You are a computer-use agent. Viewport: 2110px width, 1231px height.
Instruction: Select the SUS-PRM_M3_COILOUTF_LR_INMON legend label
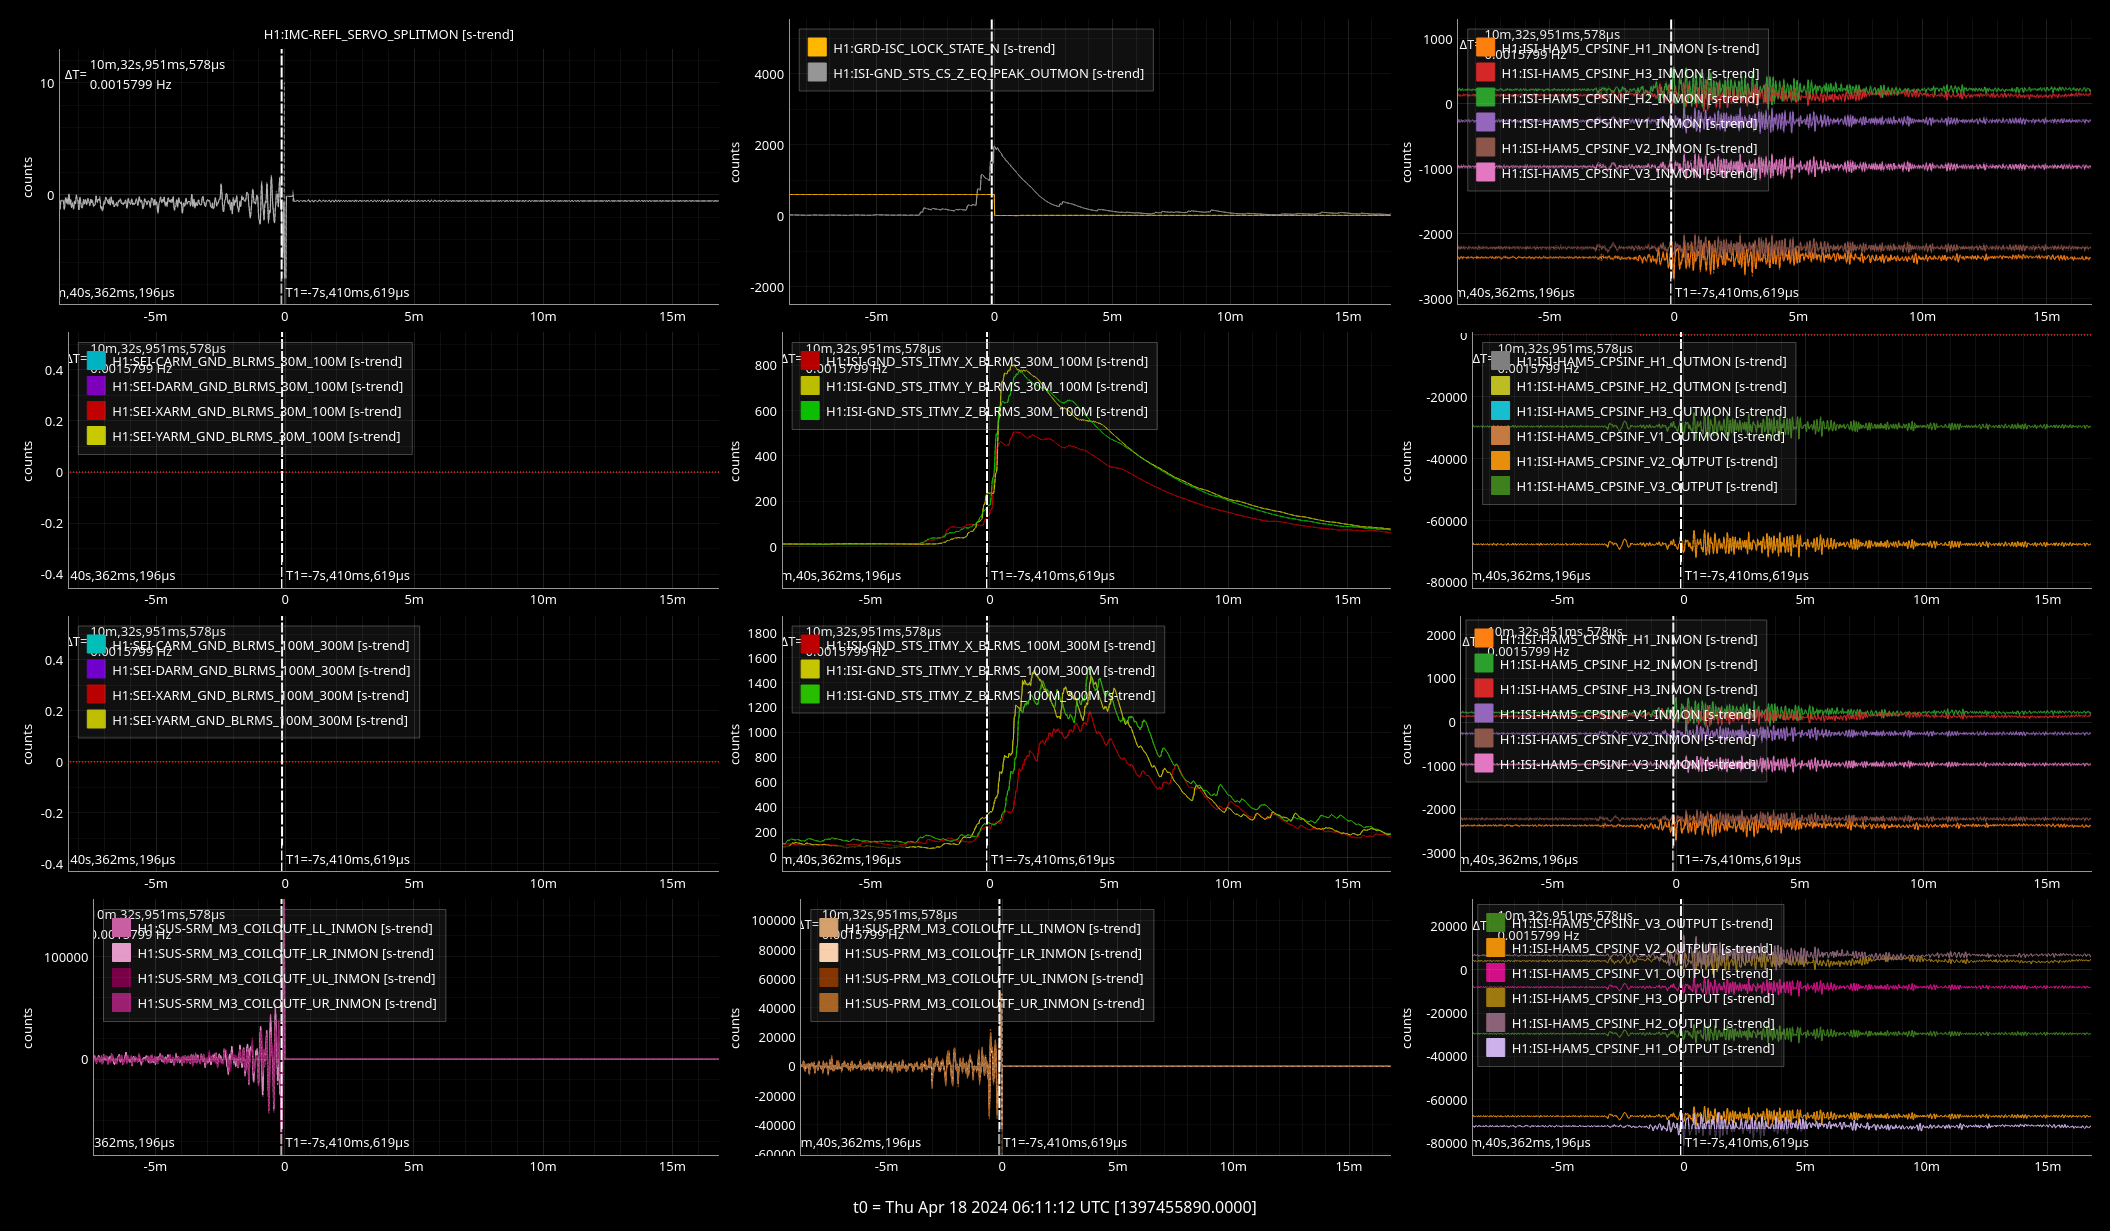coord(993,953)
